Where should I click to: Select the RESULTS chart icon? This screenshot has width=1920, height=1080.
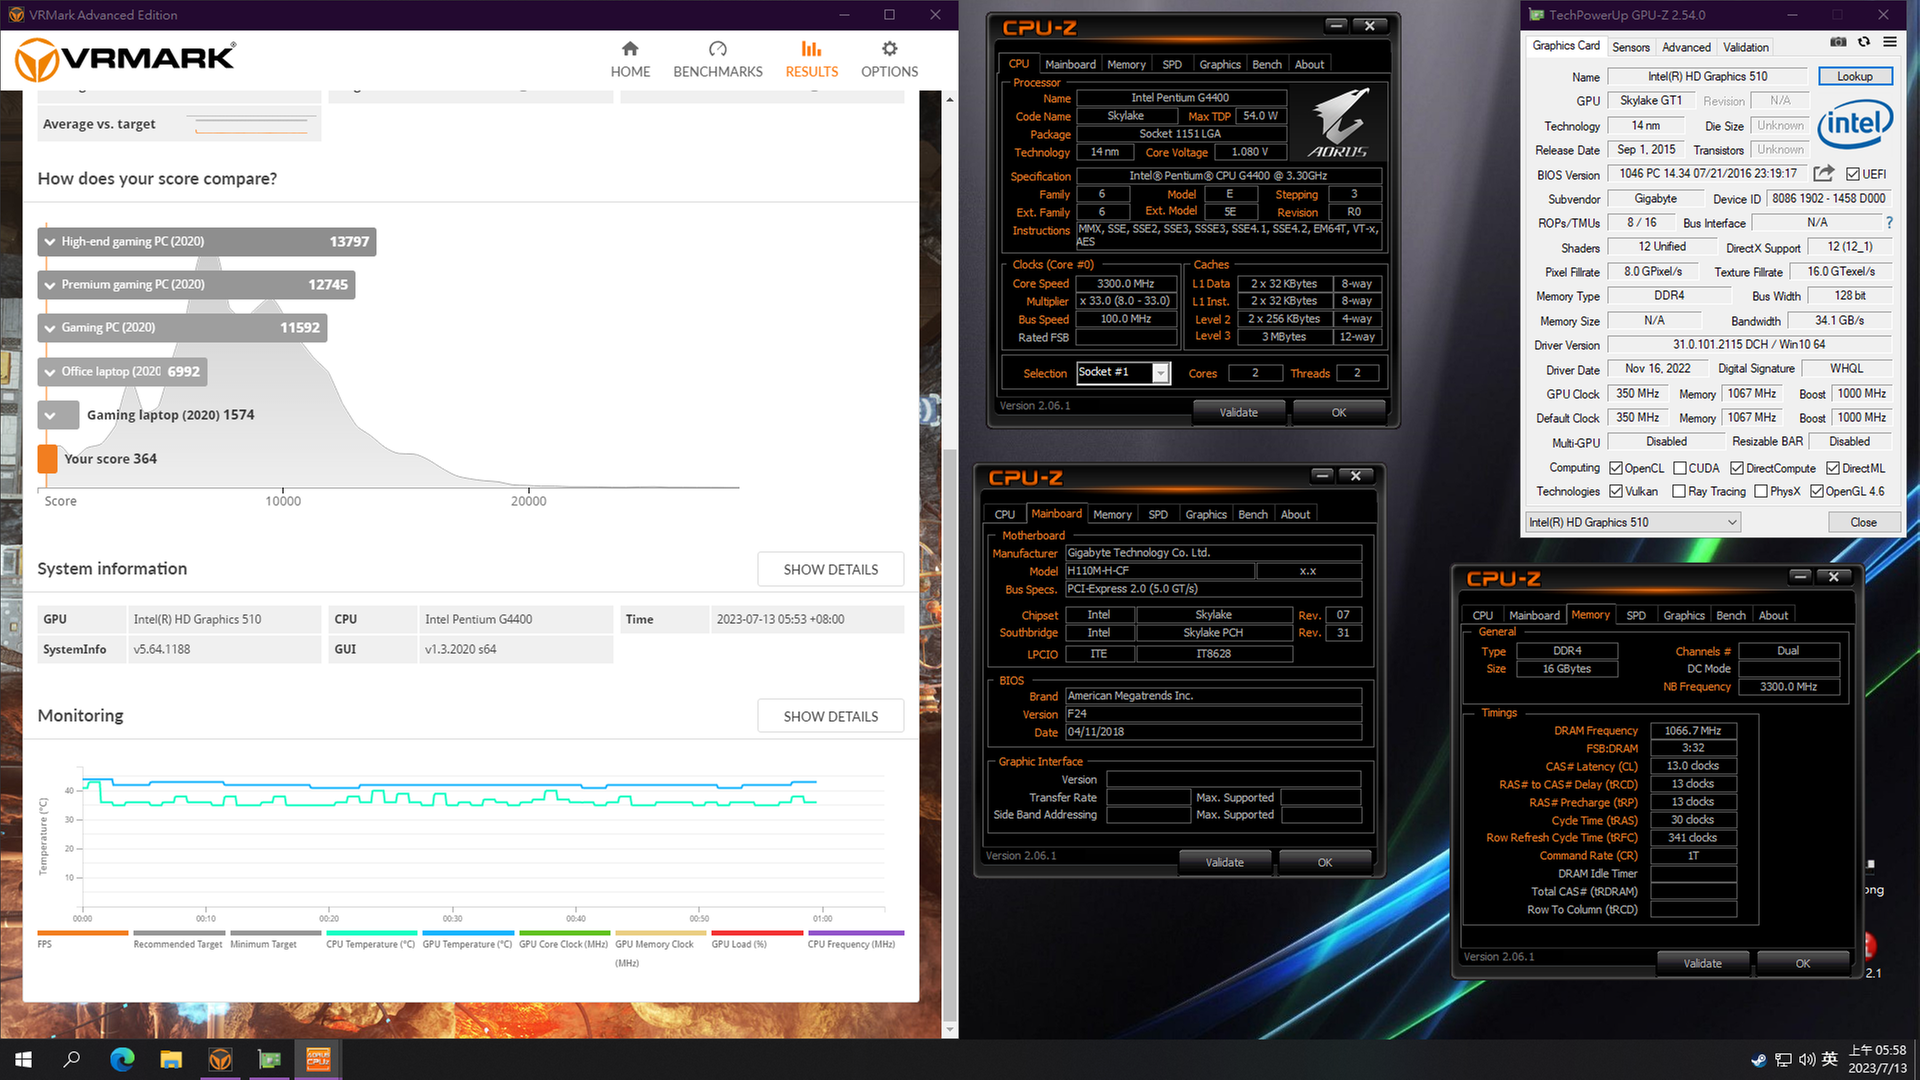tap(811, 49)
